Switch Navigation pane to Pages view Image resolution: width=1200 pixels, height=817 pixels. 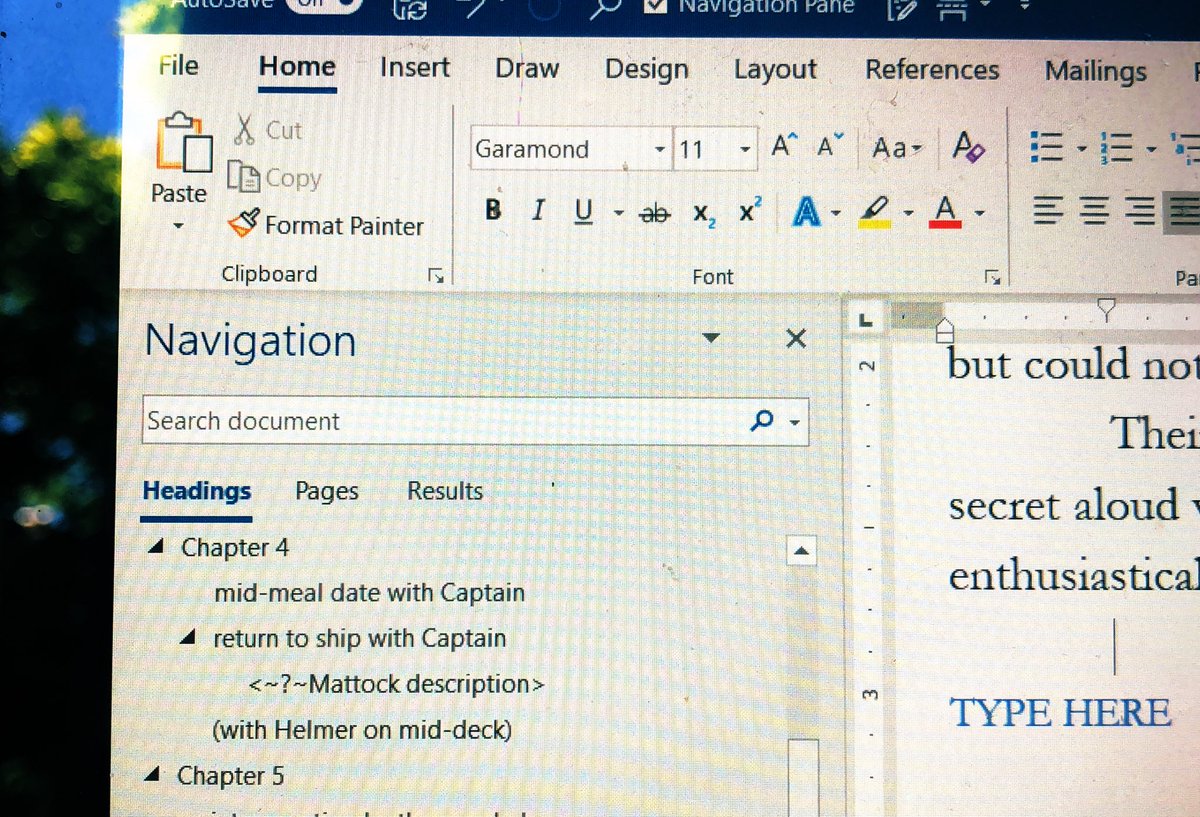[326, 491]
